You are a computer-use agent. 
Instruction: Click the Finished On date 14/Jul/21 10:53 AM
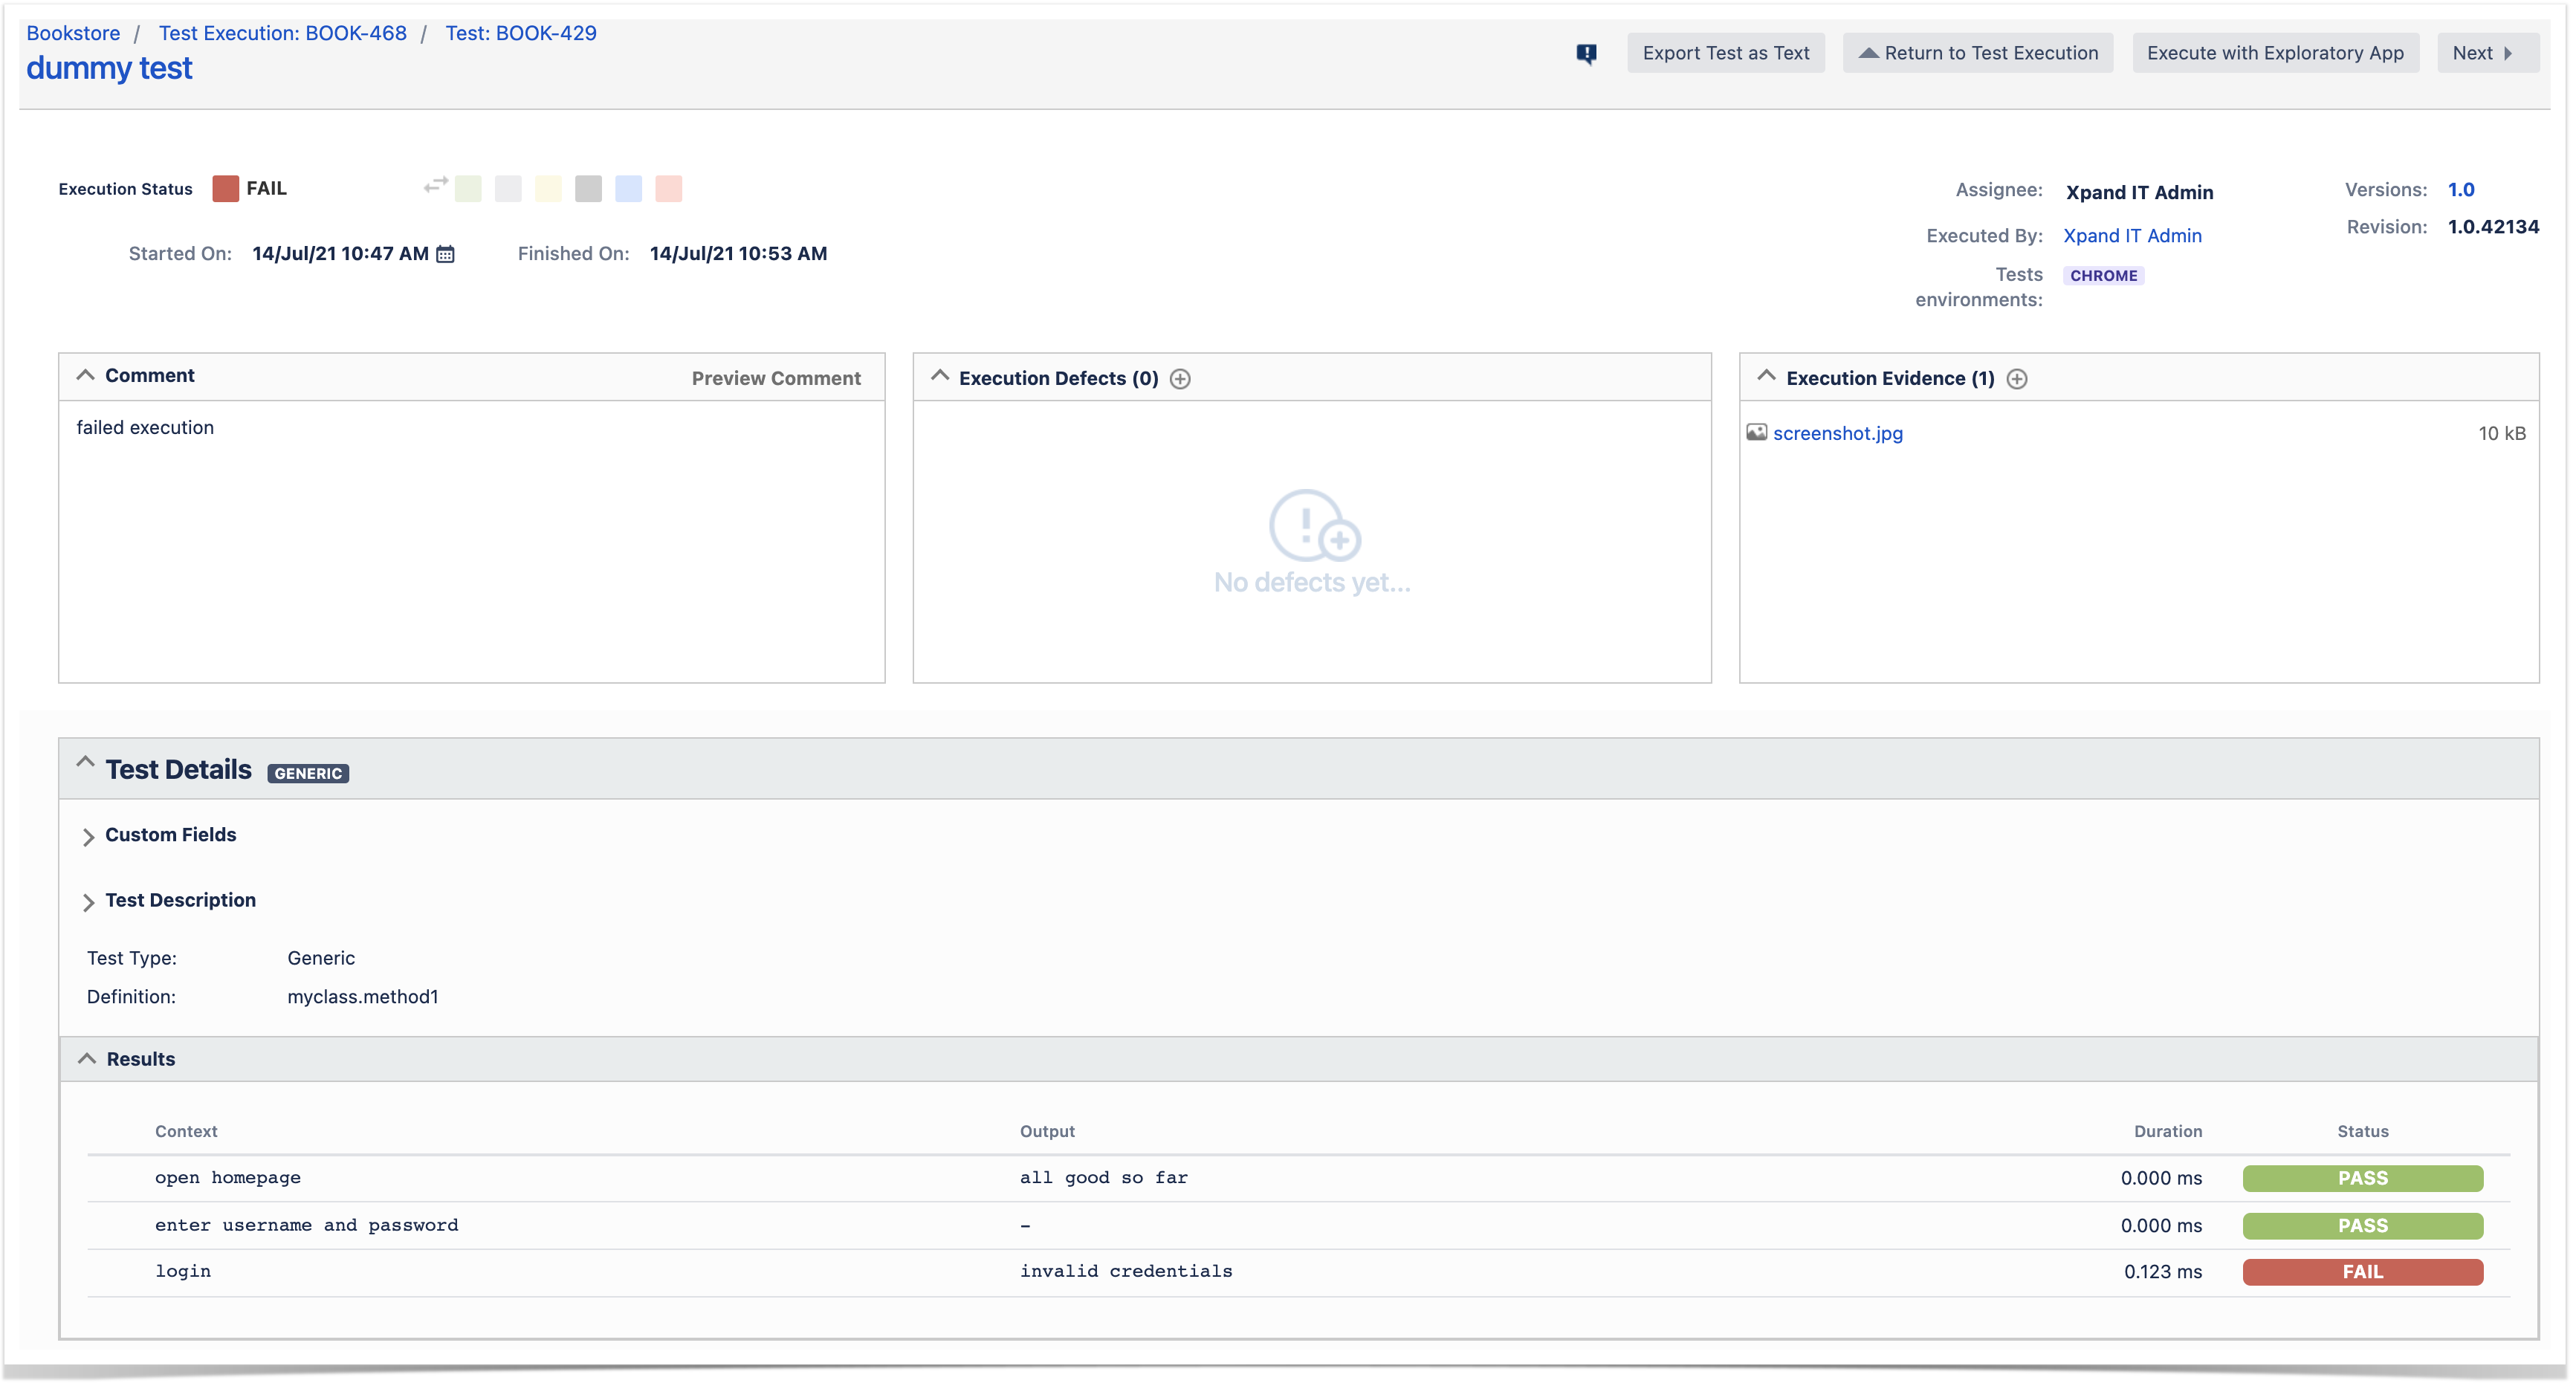tap(738, 254)
